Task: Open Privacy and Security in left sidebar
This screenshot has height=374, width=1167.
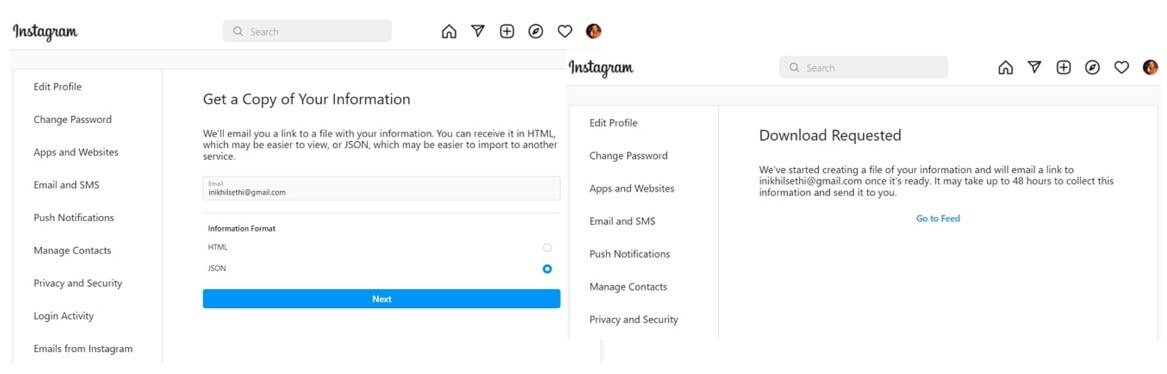Action: tap(77, 283)
